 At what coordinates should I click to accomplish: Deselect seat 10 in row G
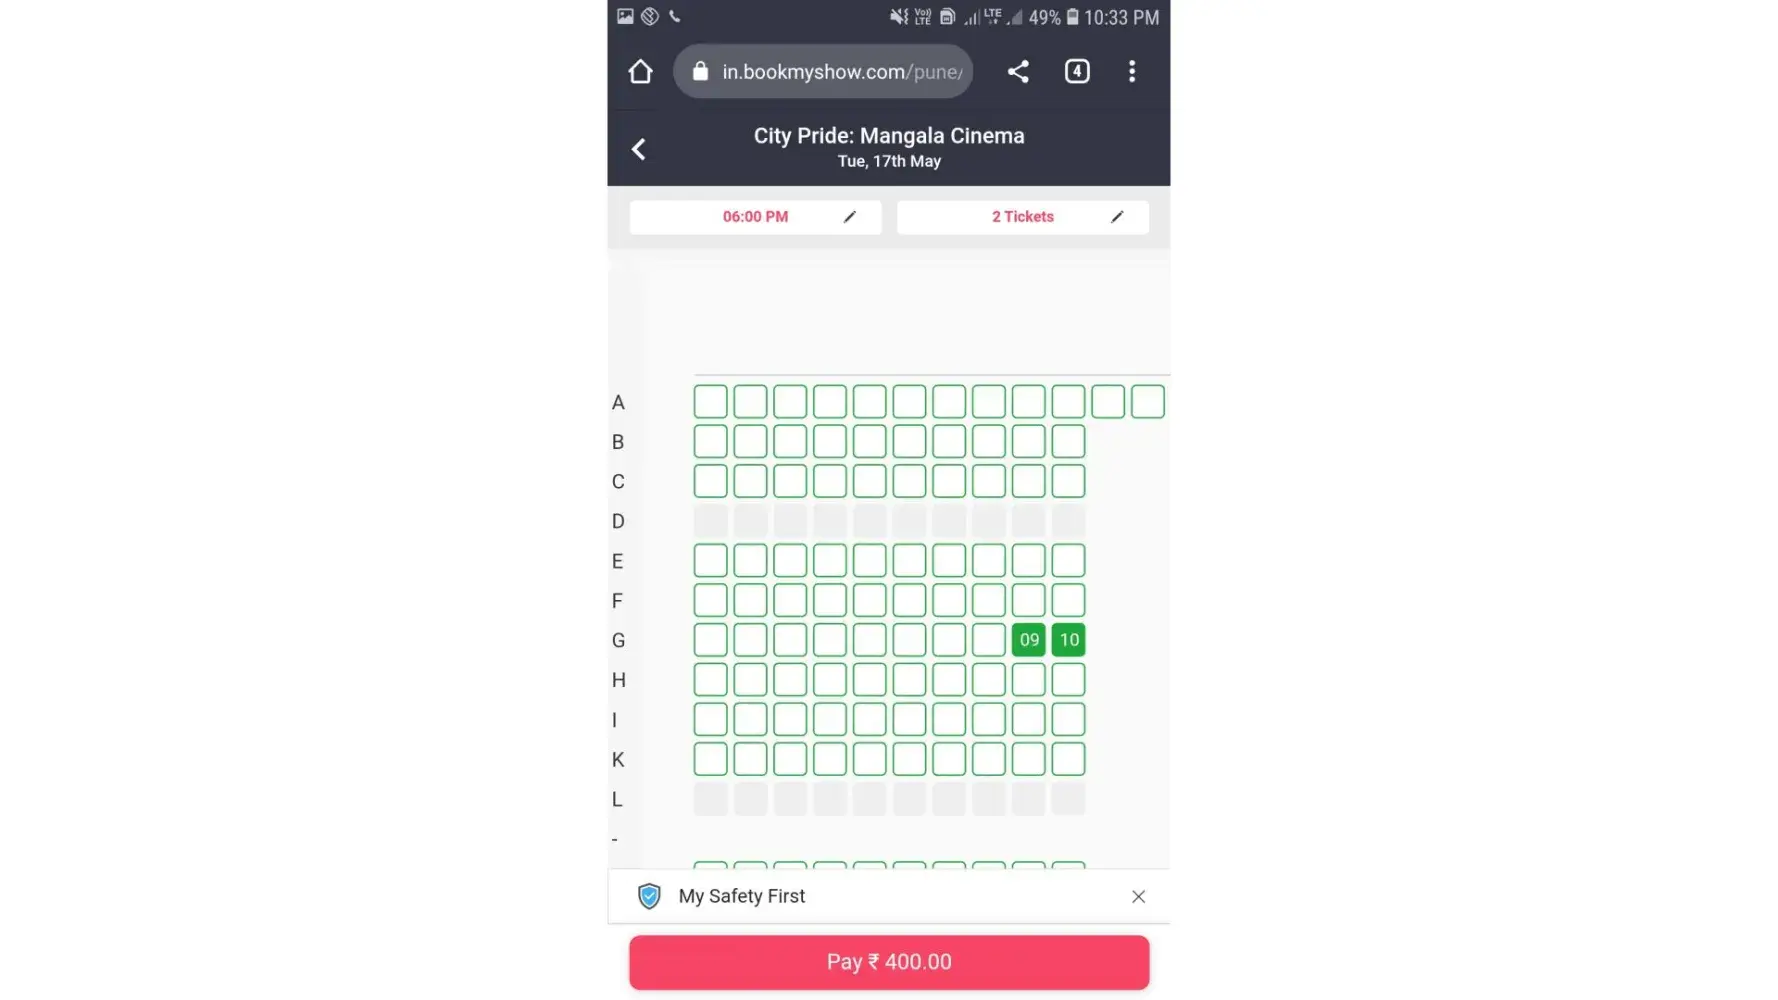click(1068, 640)
